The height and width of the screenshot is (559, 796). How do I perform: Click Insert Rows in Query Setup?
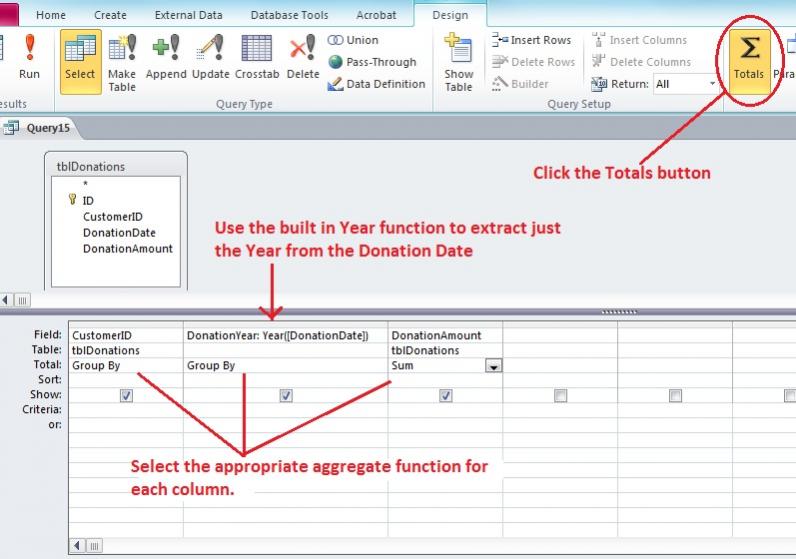532,40
